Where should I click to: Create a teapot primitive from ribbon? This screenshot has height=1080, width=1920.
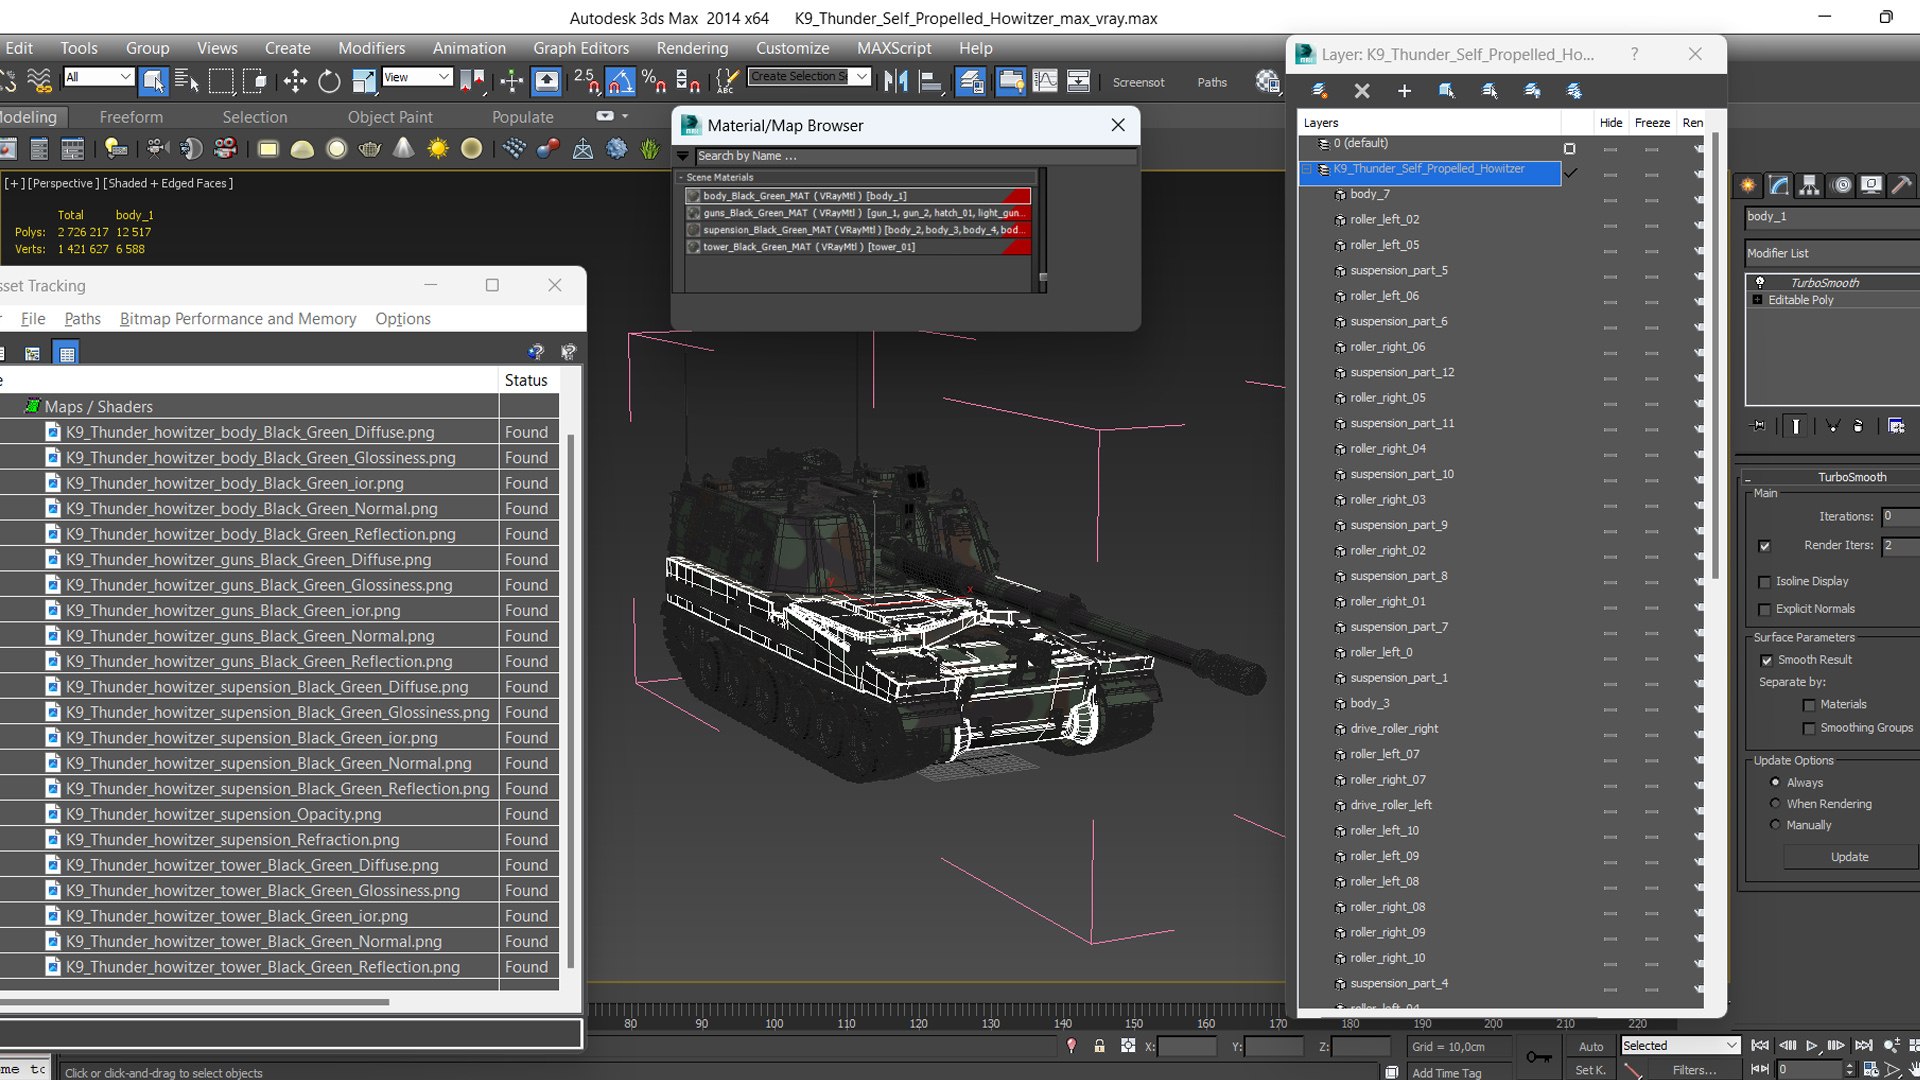369,150
